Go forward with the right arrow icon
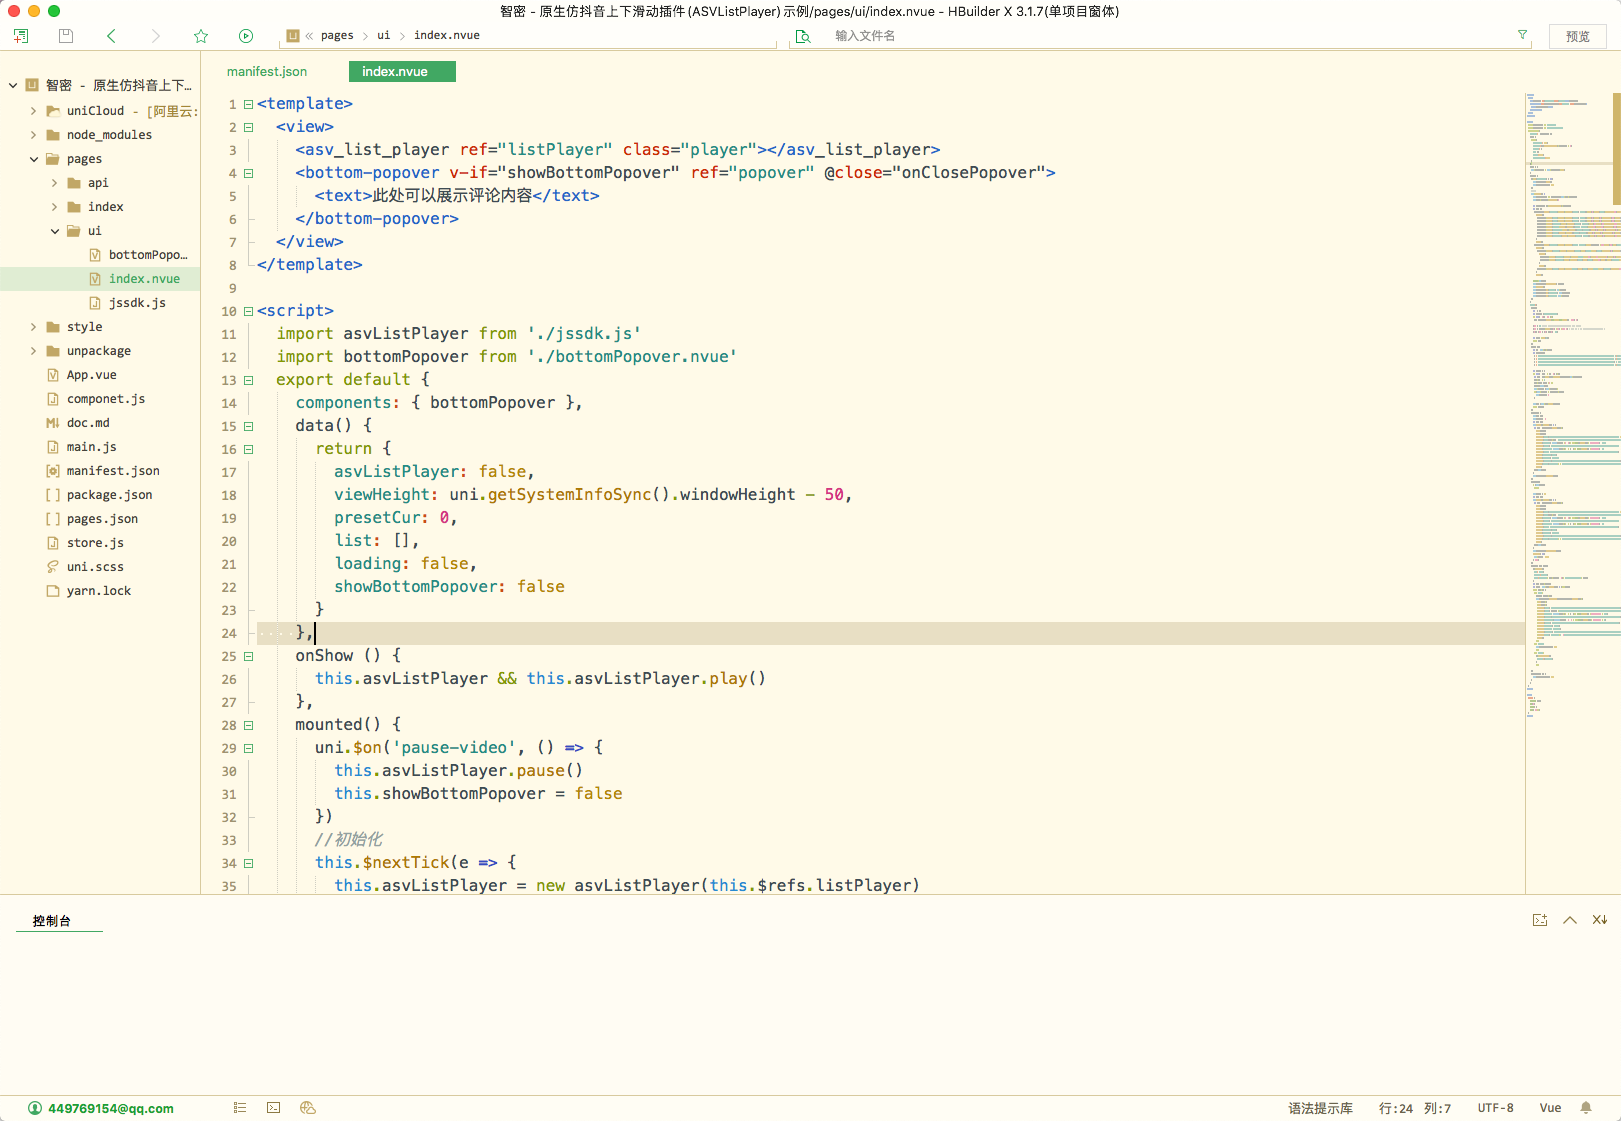The width and height of the screenshot is (1621, 1121). (x=155, y=36)
